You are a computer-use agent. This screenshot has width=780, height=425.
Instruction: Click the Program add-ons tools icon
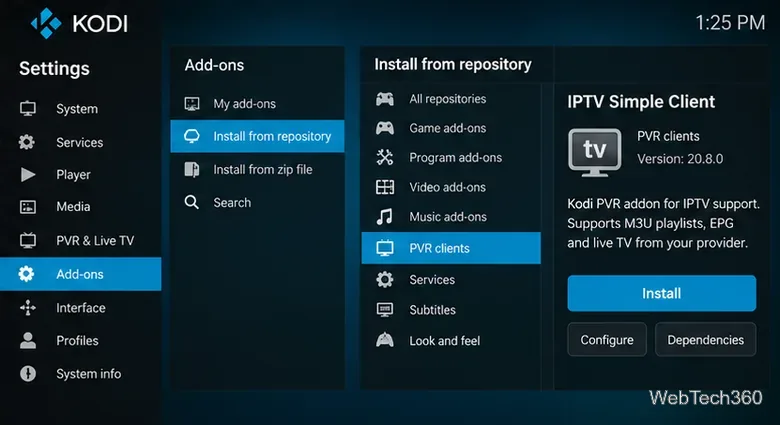(385, 157)
